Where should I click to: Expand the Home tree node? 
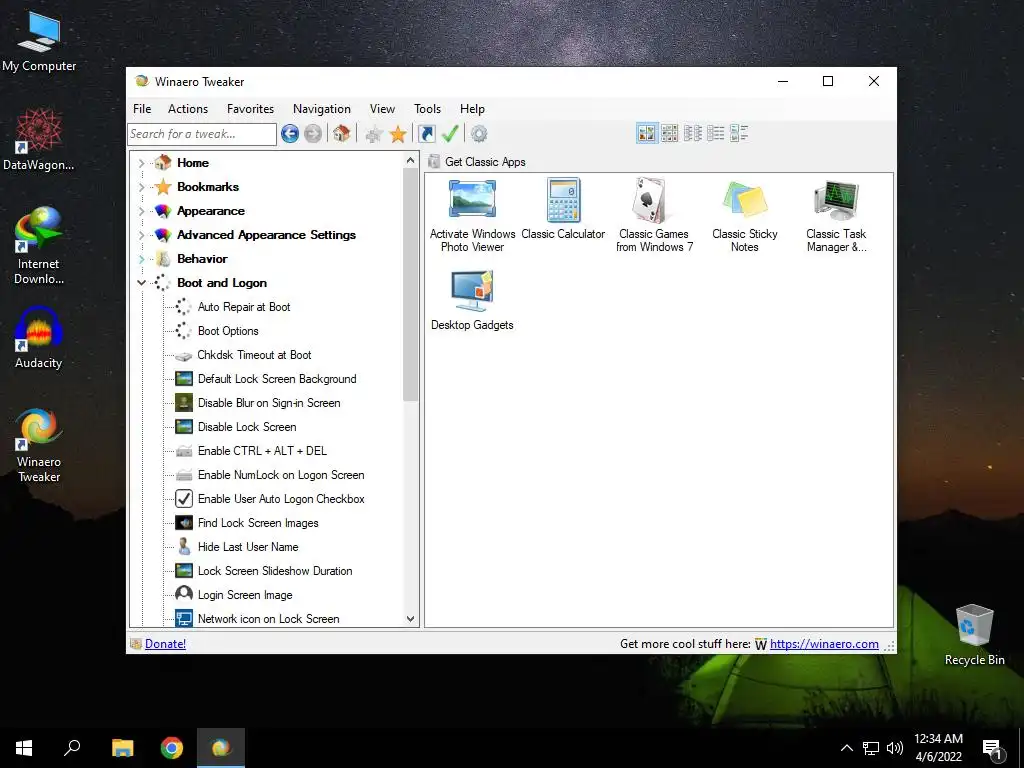point(141,163)
